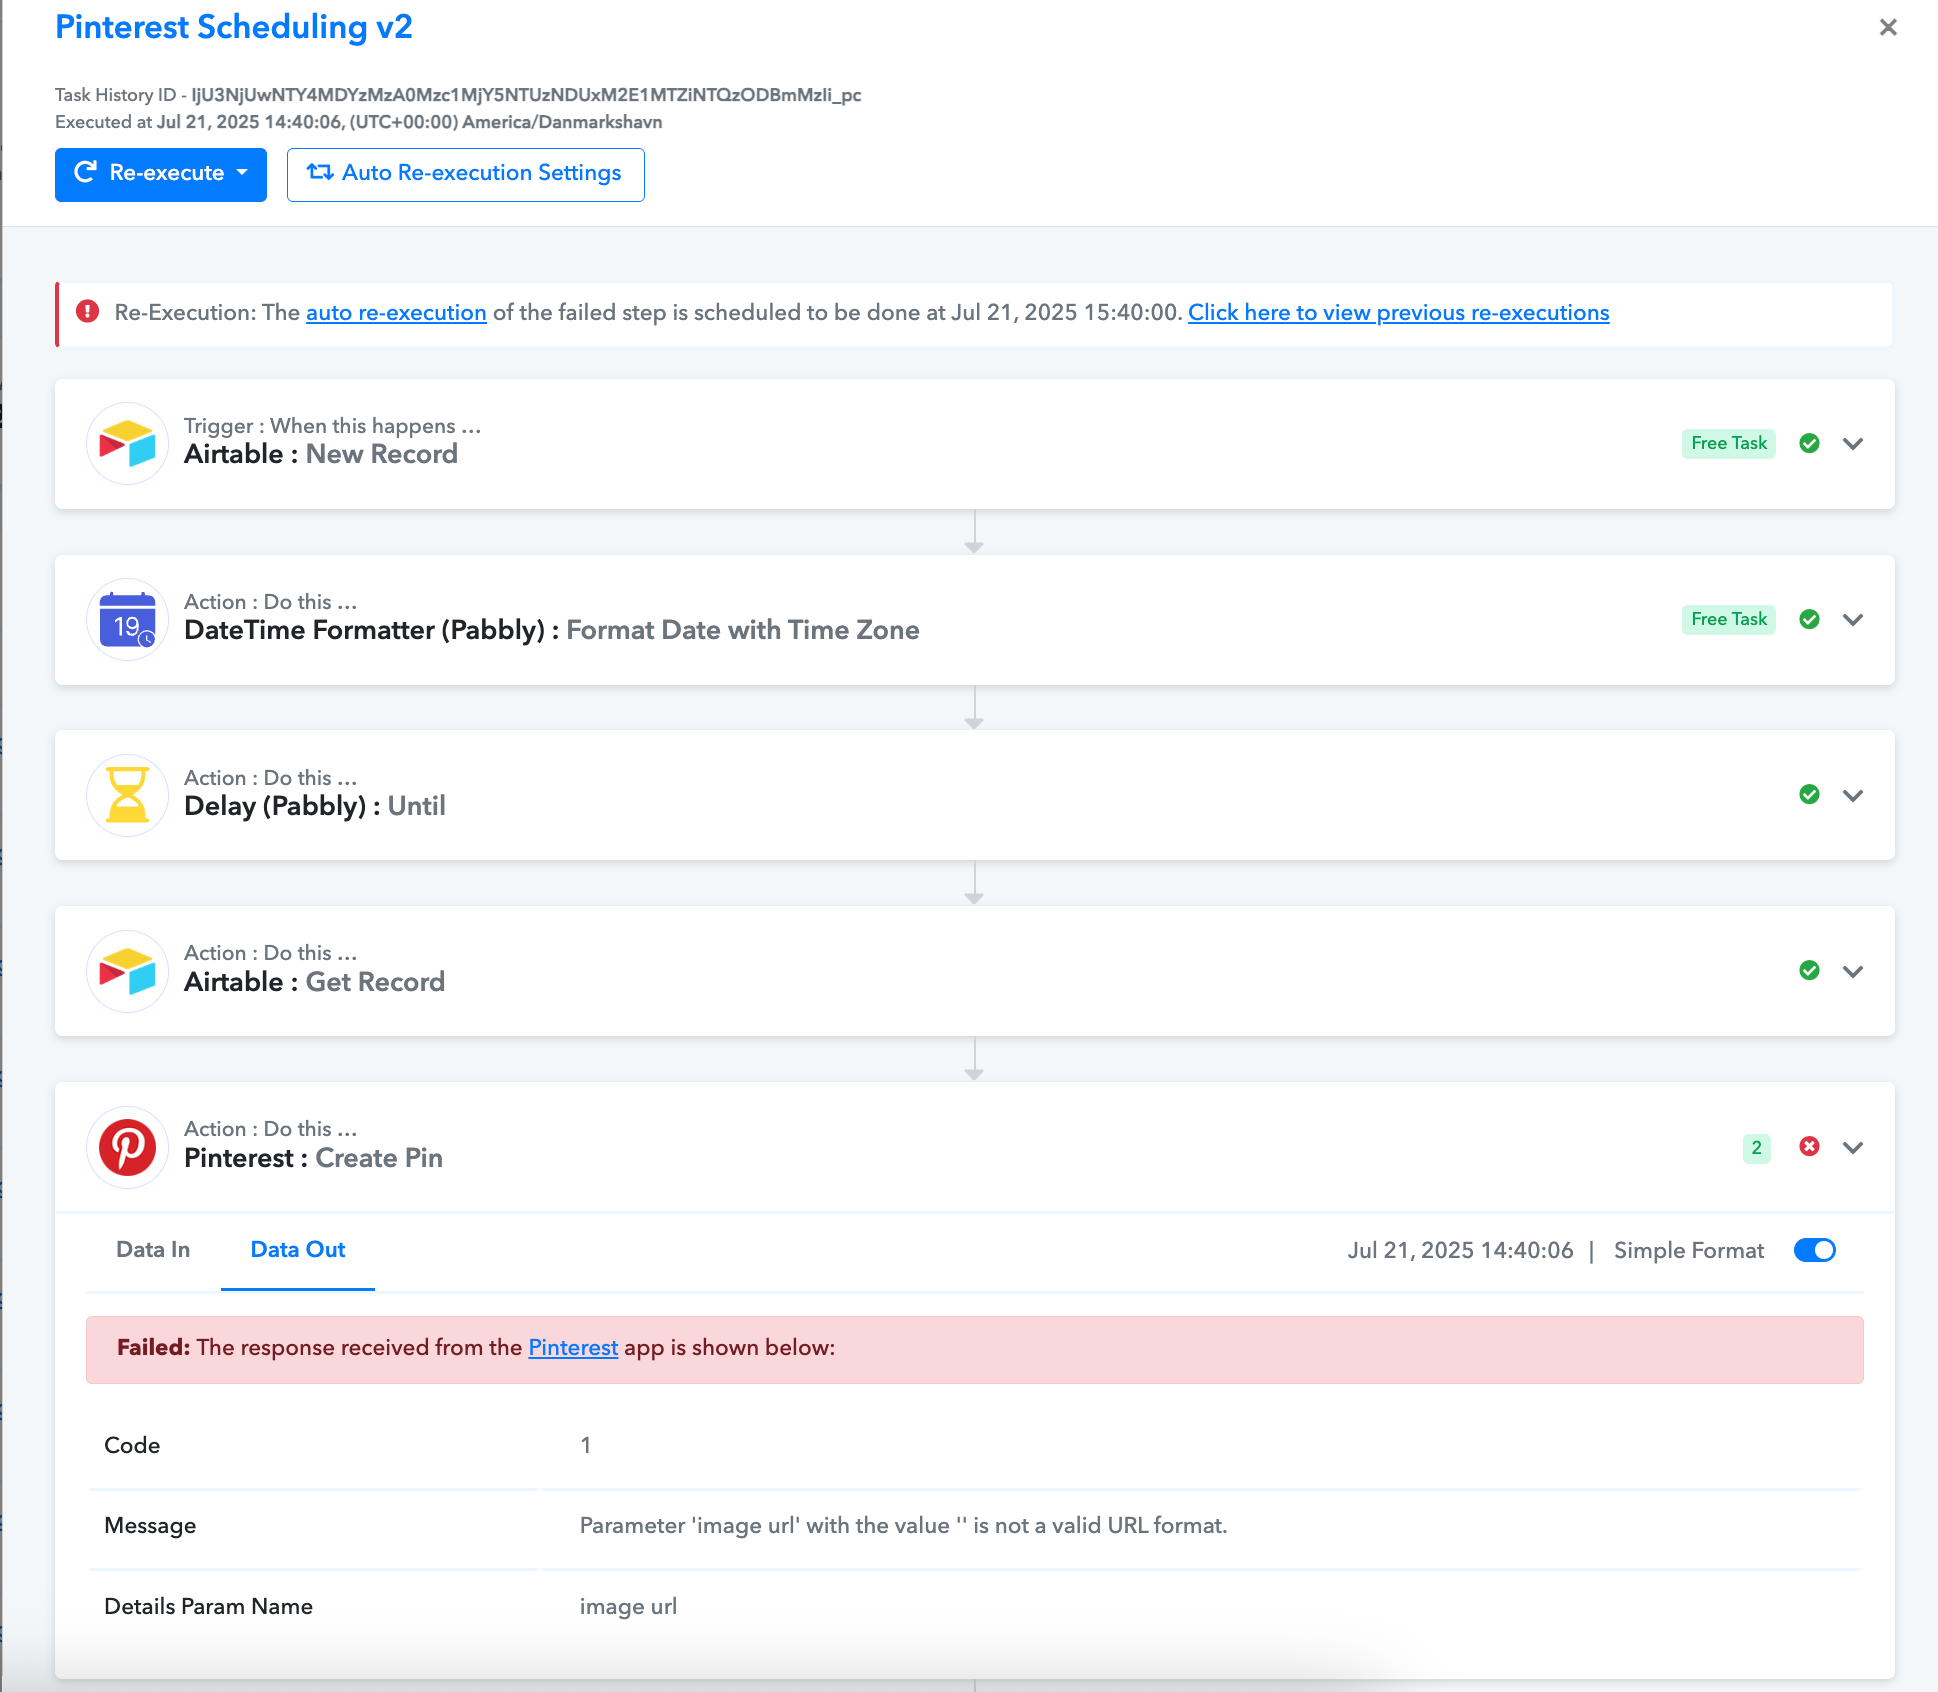Click the Code row label
The width and height of the screenshot is (1938, 1692).
(x=132, y=1445)
